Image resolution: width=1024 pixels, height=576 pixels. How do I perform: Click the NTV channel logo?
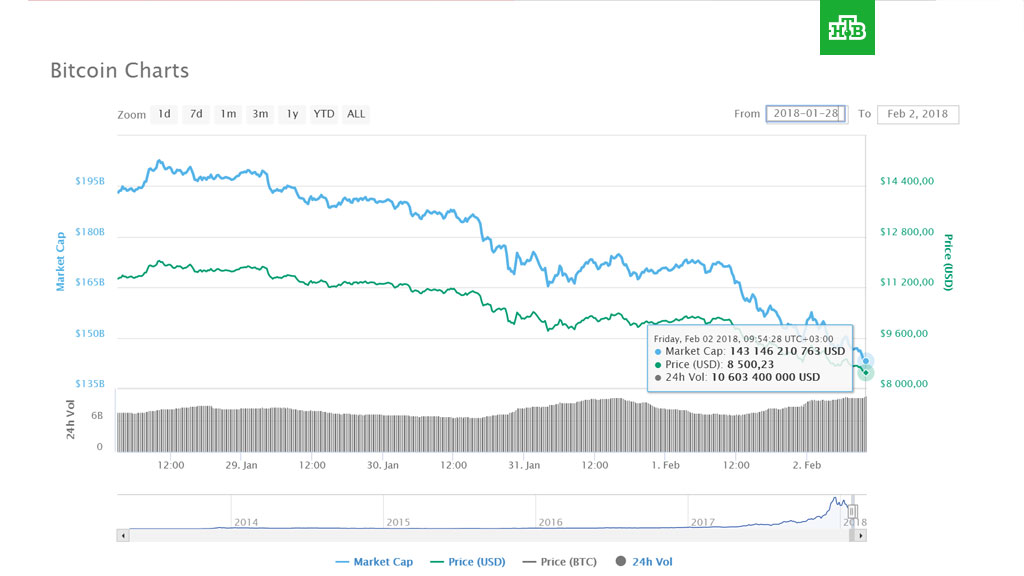click(847, 33)
